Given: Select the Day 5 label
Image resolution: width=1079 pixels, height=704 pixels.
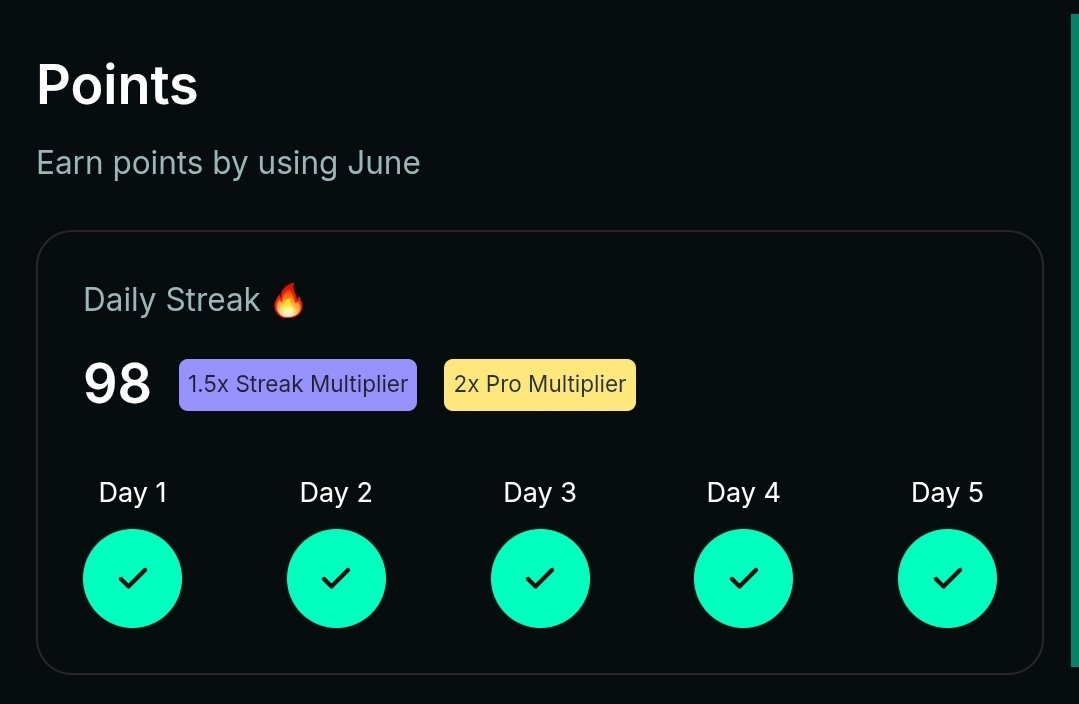Looking at the screenshot, I should [947, 493].
